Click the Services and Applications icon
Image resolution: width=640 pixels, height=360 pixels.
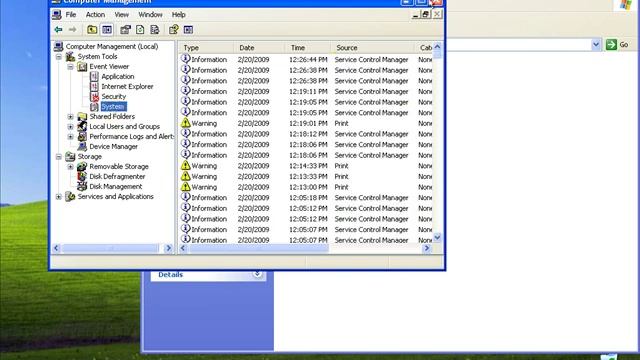click(x=70, y=197)
